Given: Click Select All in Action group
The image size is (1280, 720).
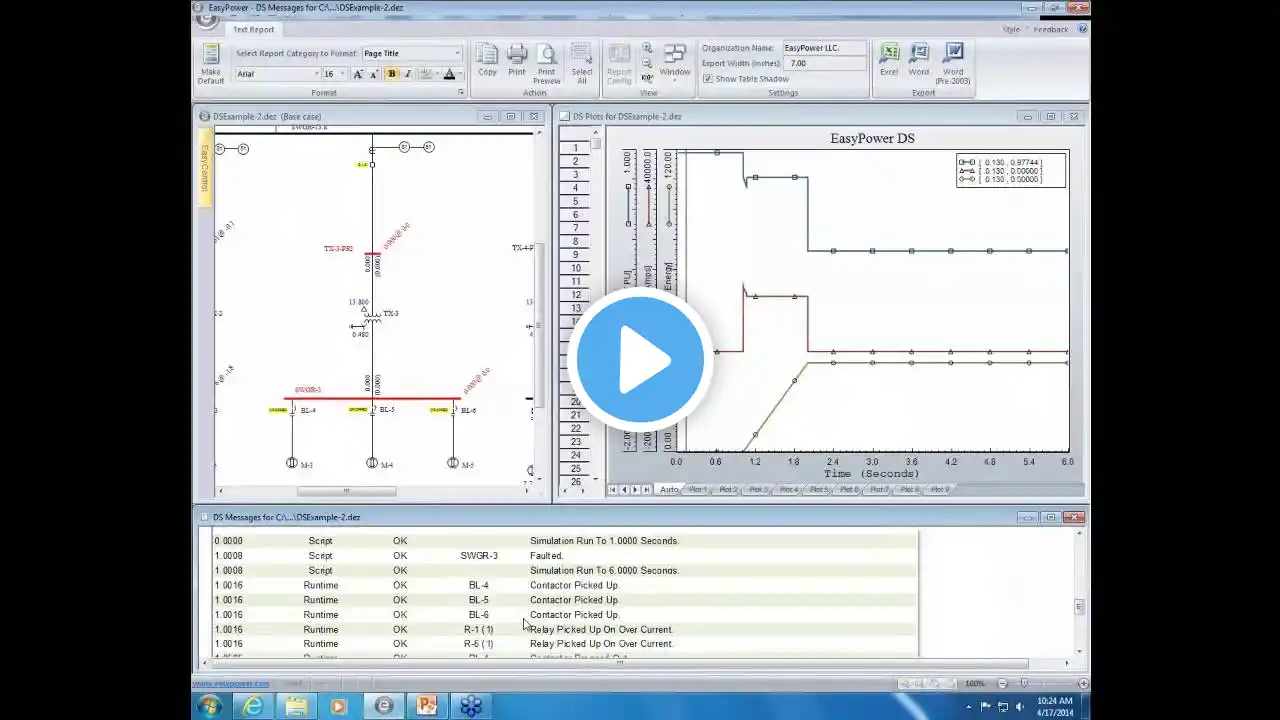Looking at the screenshot, I should (x=581, y=63).
